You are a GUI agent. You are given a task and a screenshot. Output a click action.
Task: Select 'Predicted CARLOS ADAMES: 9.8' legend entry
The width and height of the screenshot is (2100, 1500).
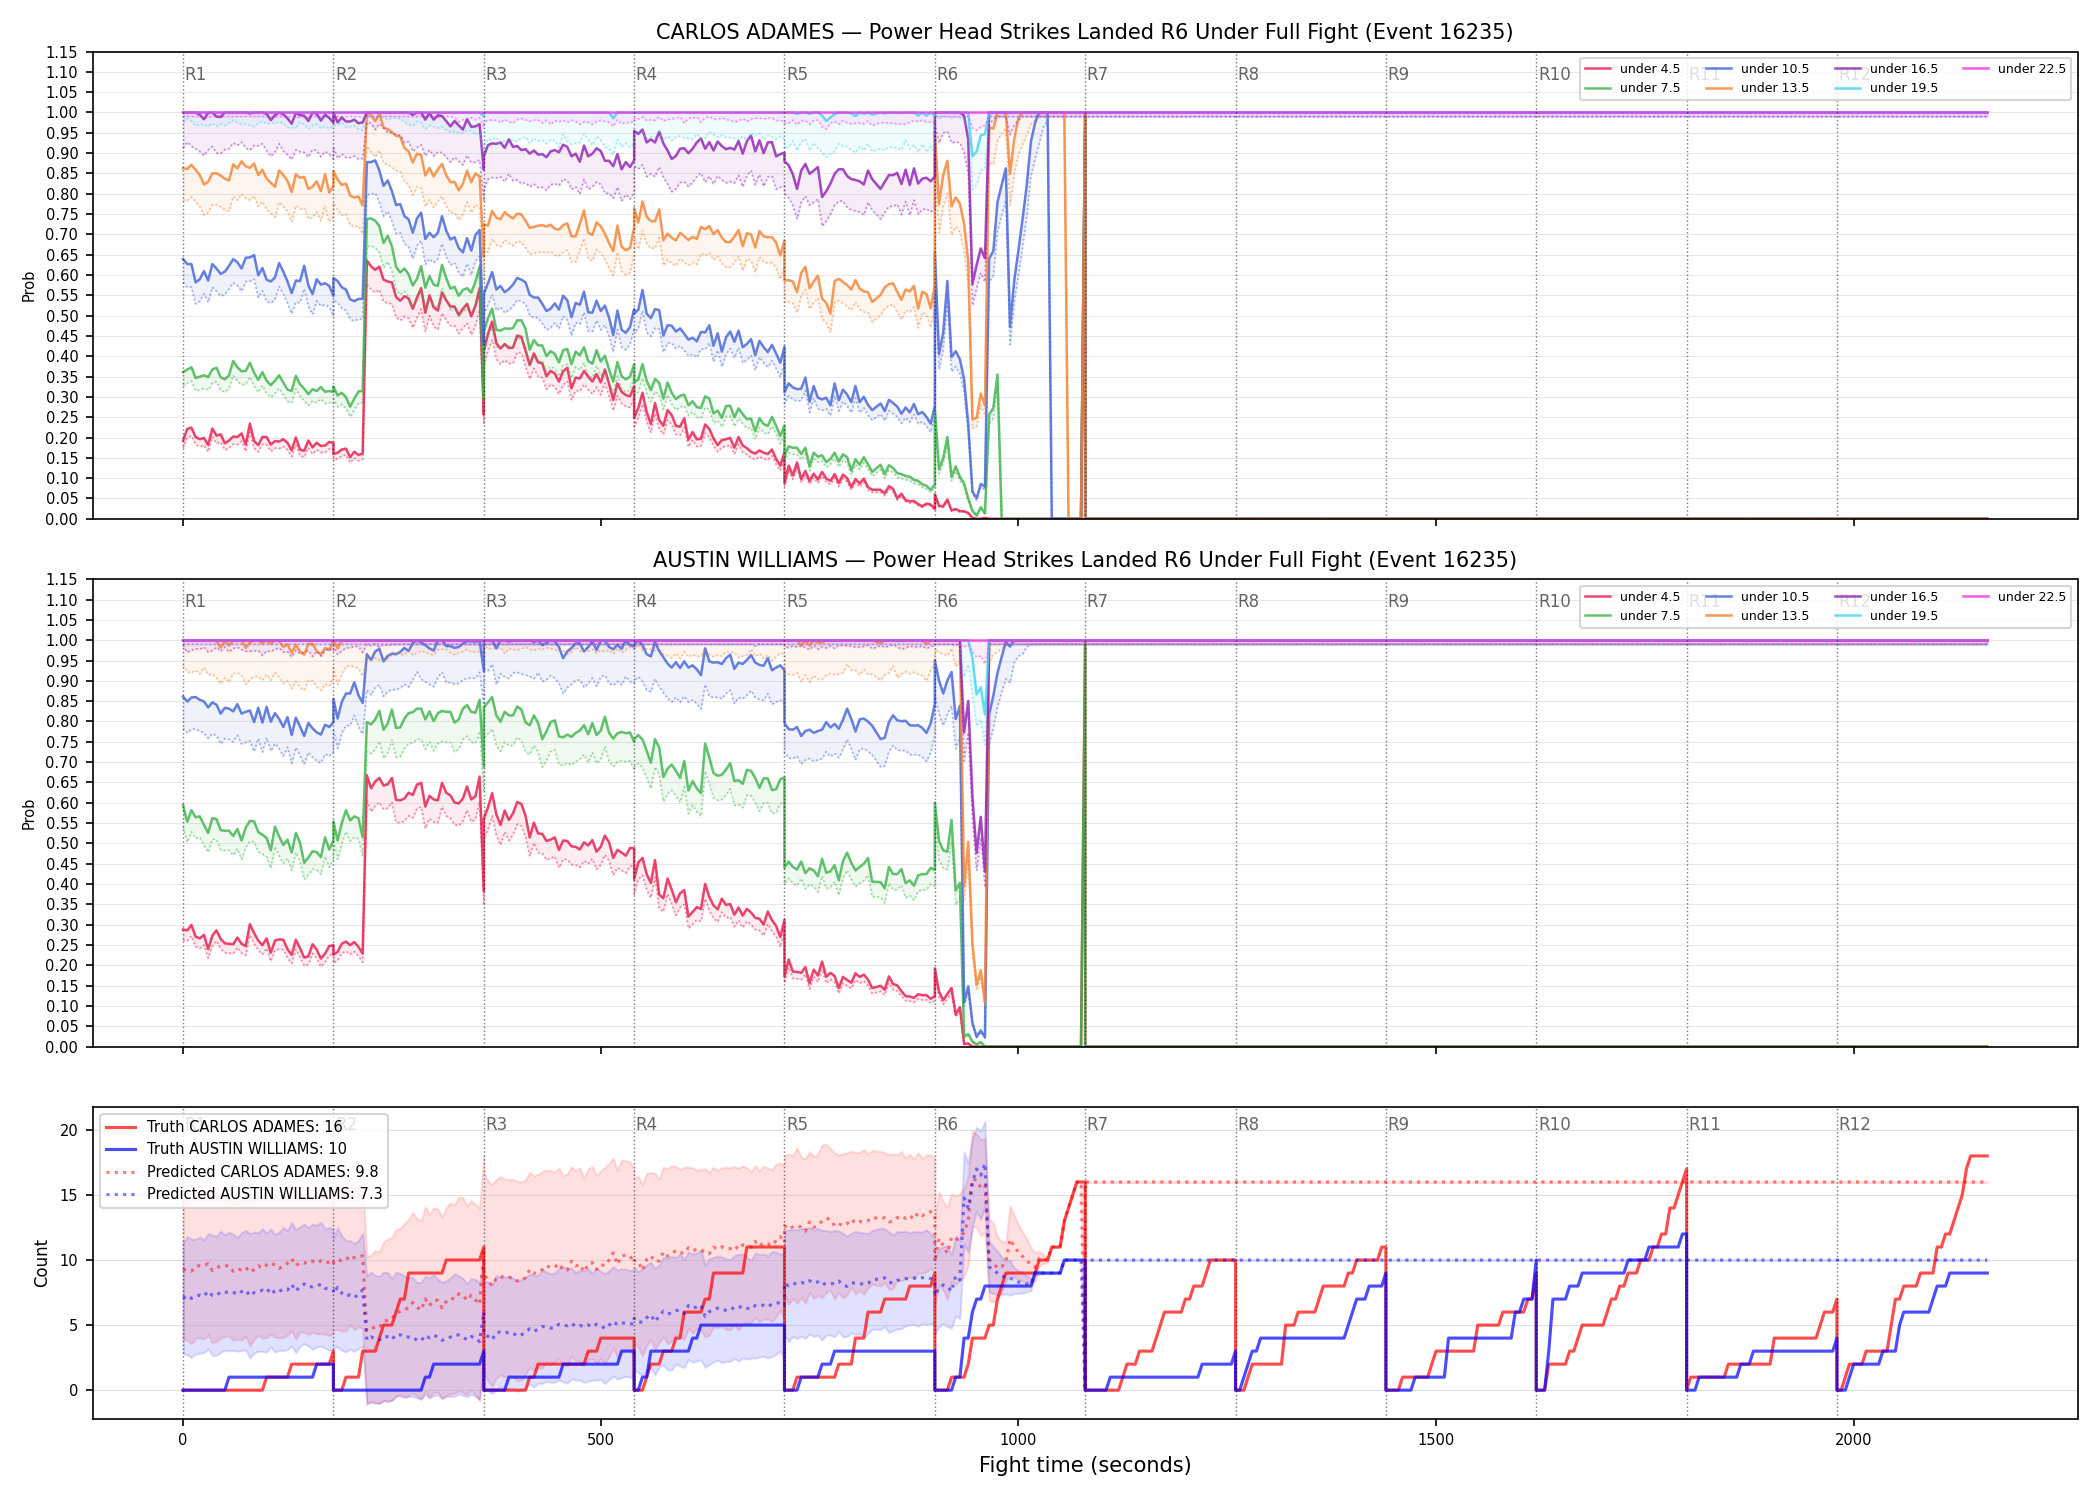pyautogui.click(x=241, y=1172)
